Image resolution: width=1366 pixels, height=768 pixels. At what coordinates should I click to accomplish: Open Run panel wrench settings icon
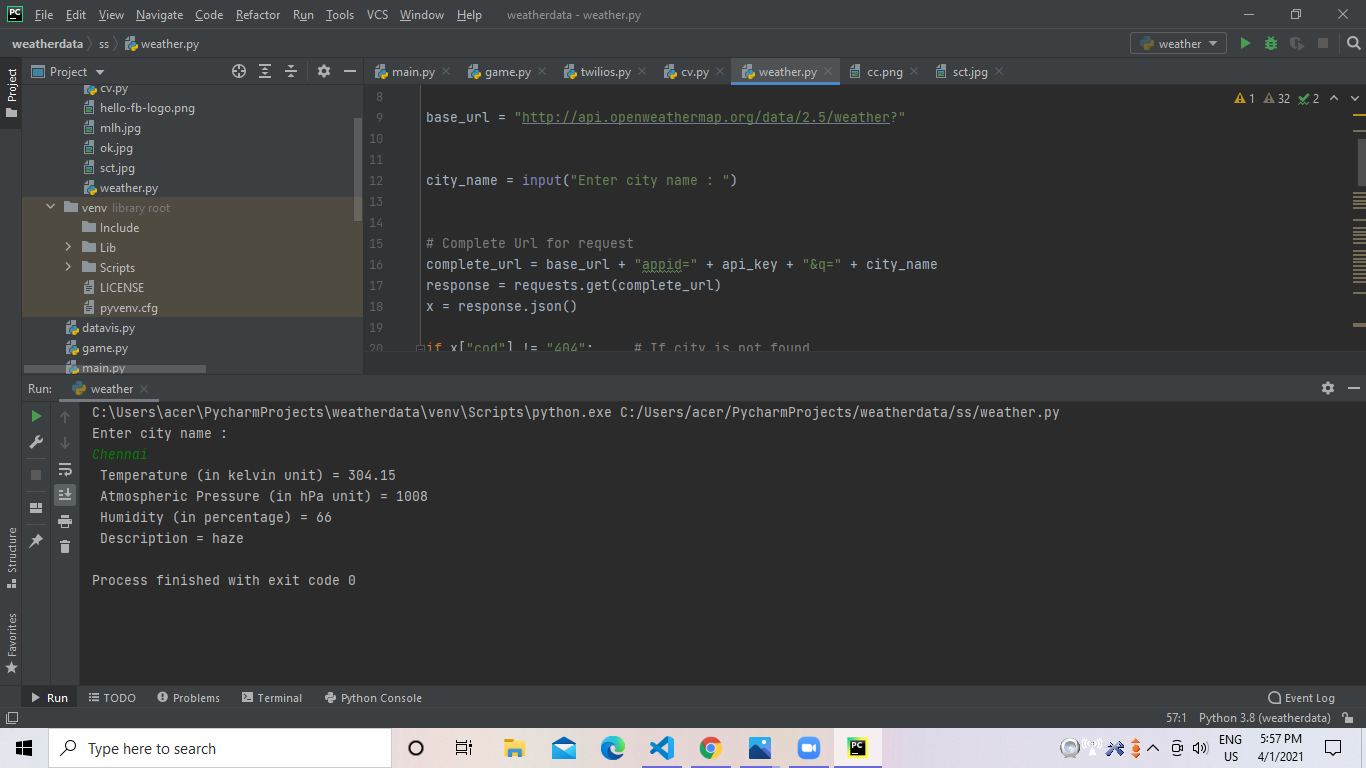click(x=37, y=442)
